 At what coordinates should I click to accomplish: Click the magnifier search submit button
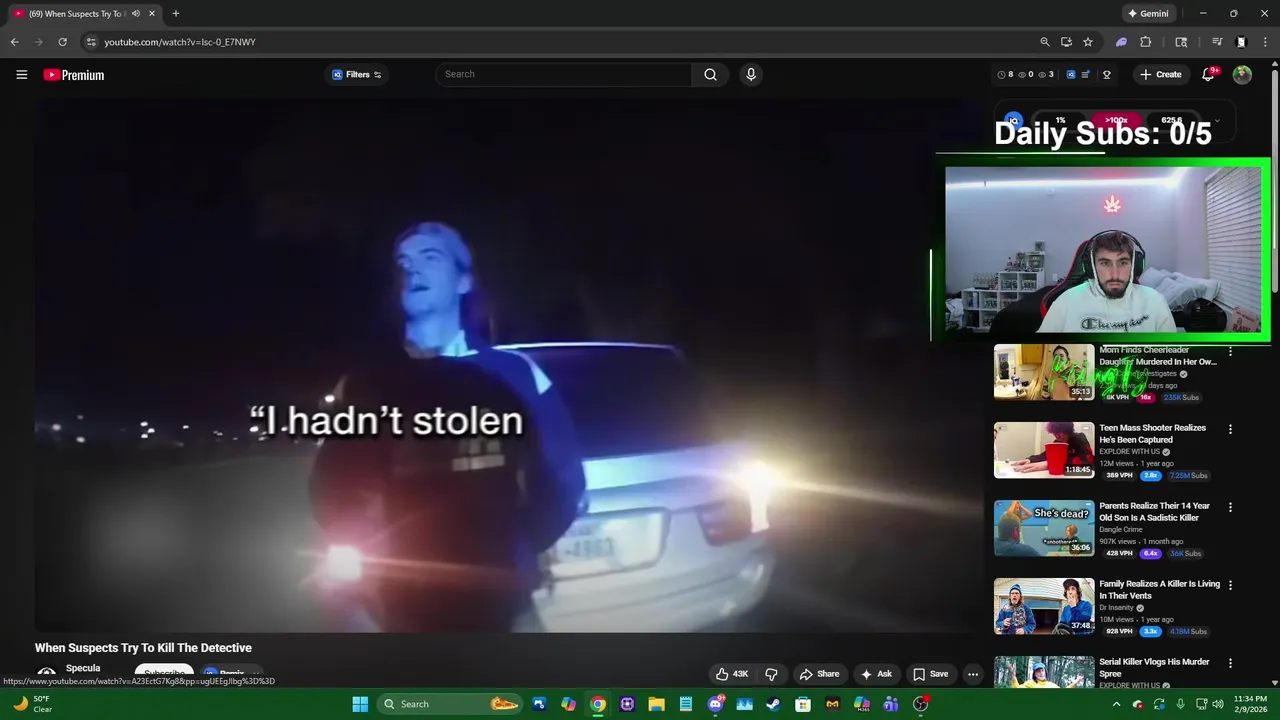pos(710,74)
